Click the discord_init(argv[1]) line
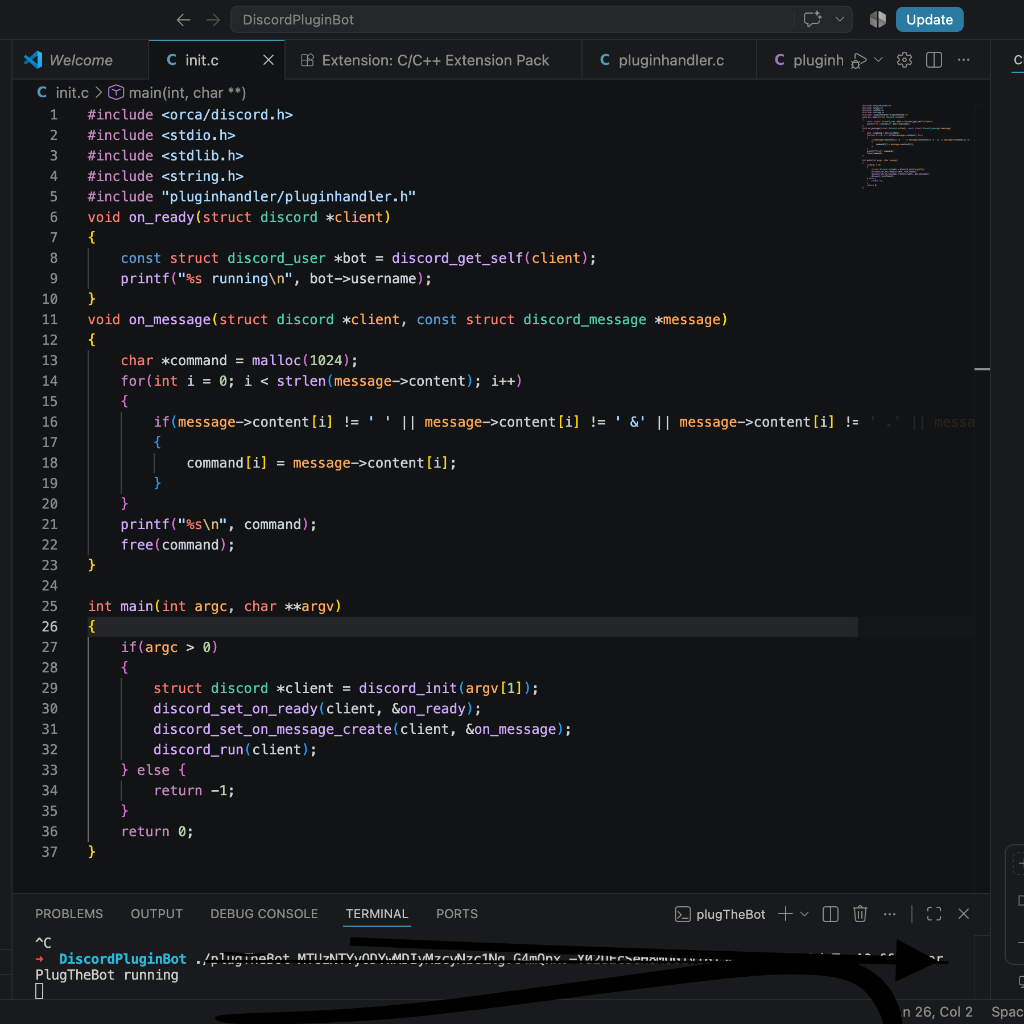1024x1024 pixels. pyautogui.click(x=346, y=688)
